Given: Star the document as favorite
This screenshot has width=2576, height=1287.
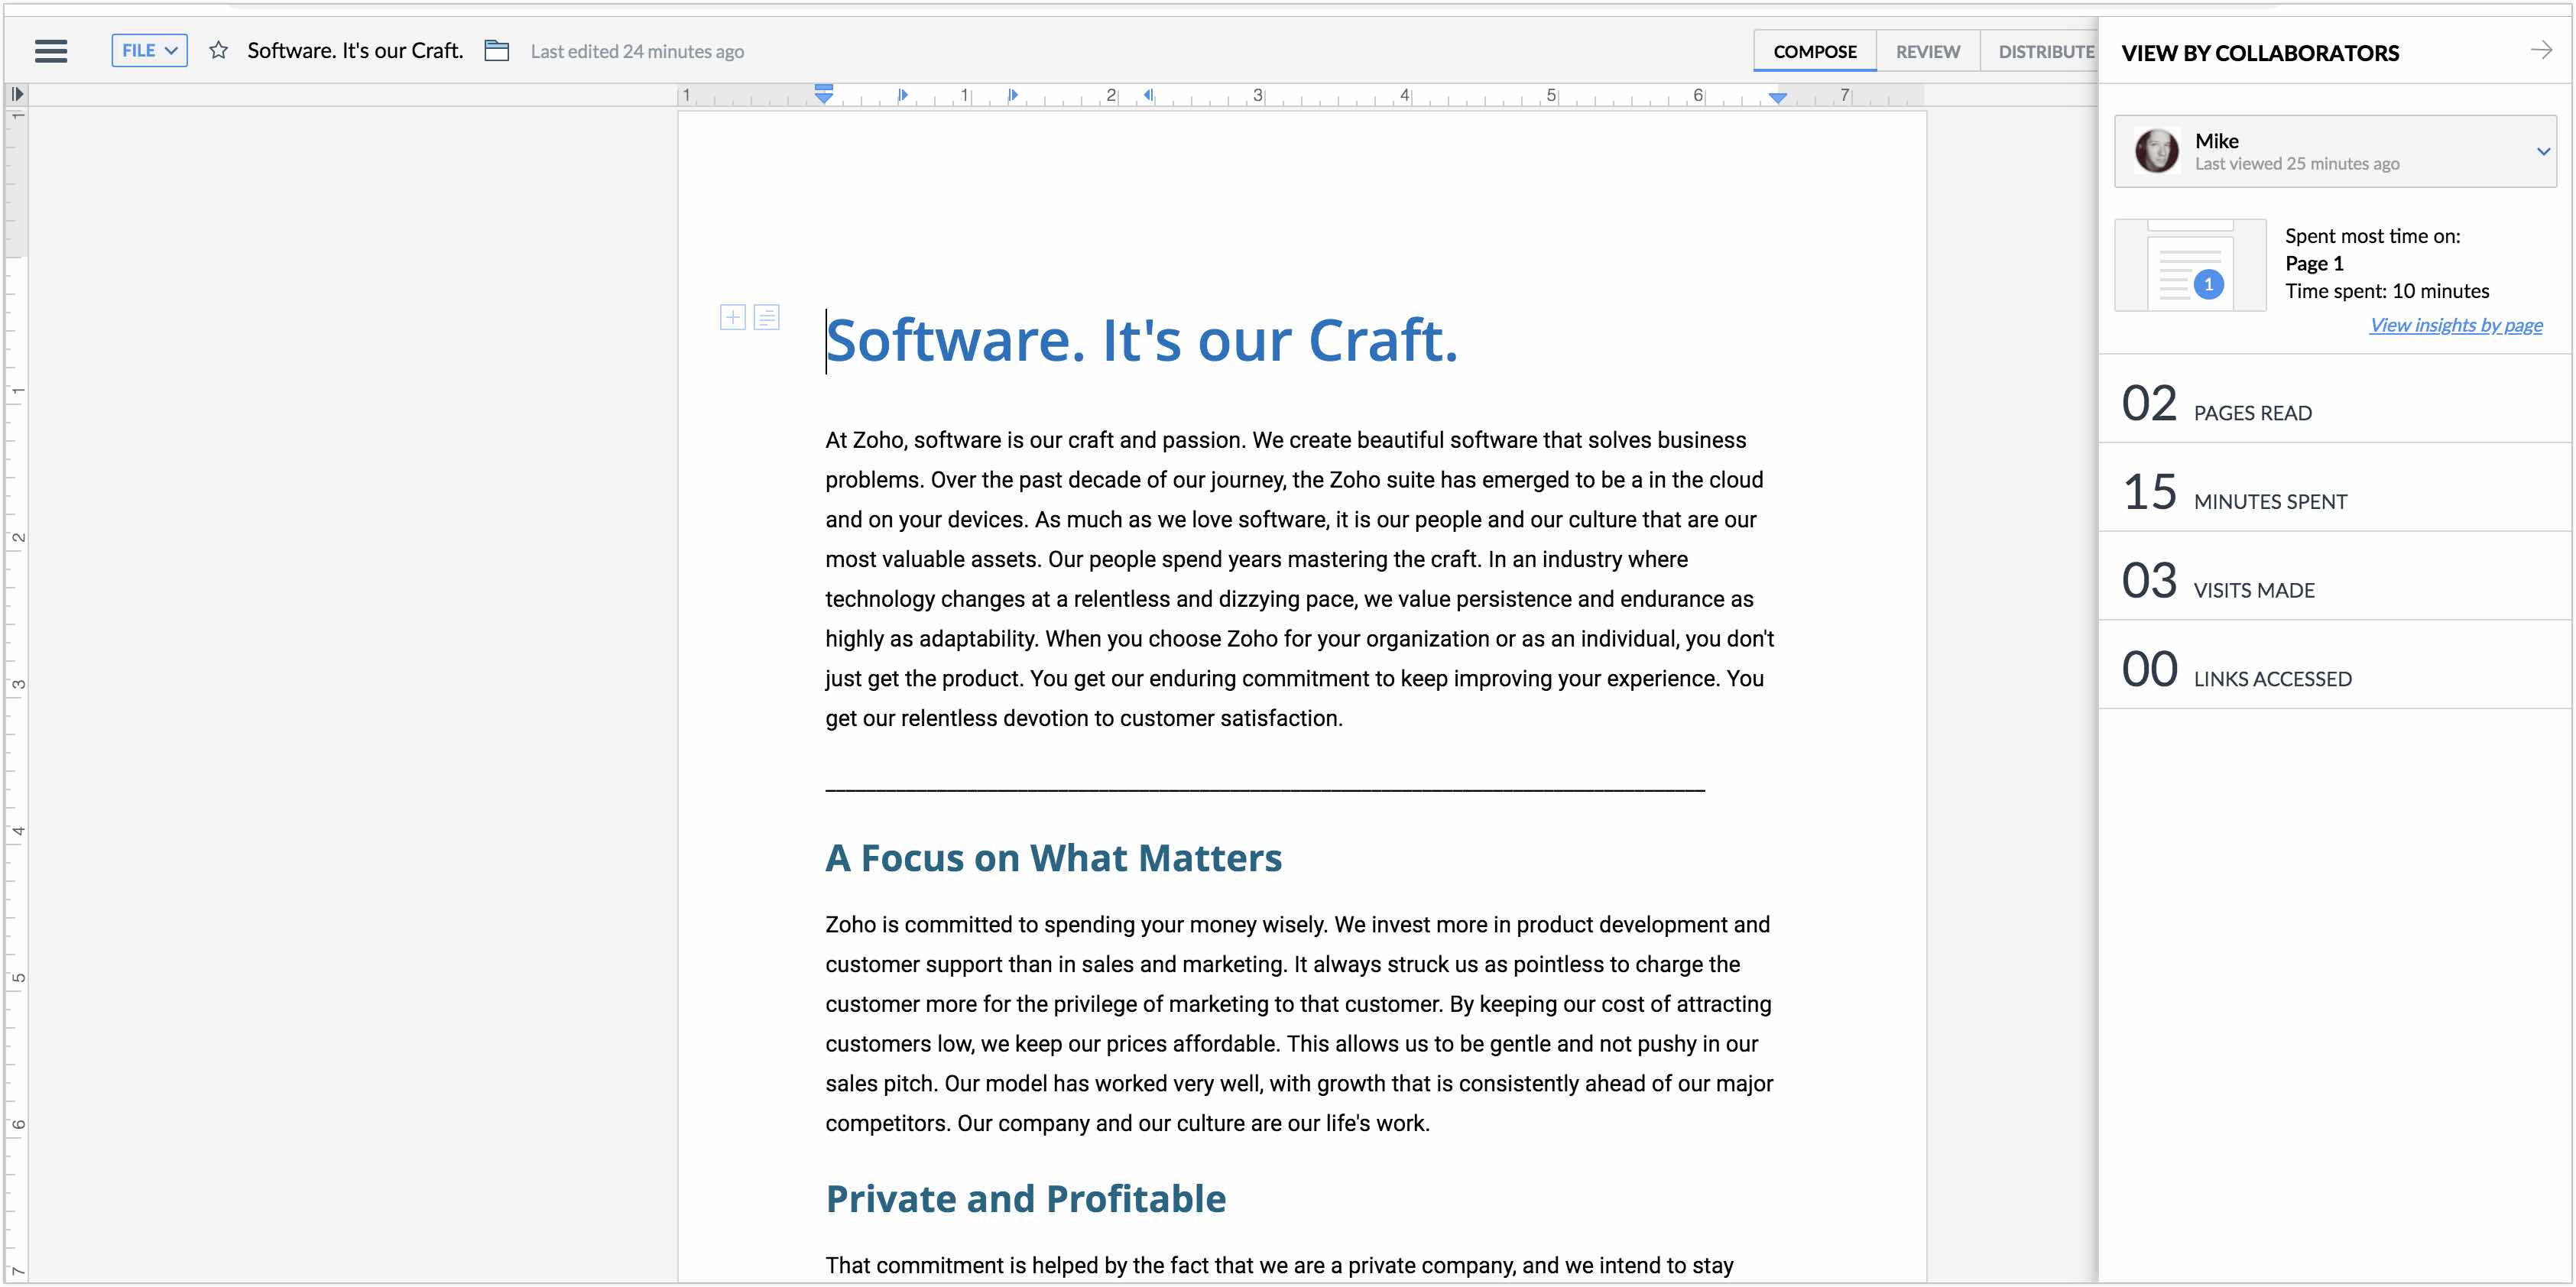Looking at the screenshot, I should coord(218,50).
